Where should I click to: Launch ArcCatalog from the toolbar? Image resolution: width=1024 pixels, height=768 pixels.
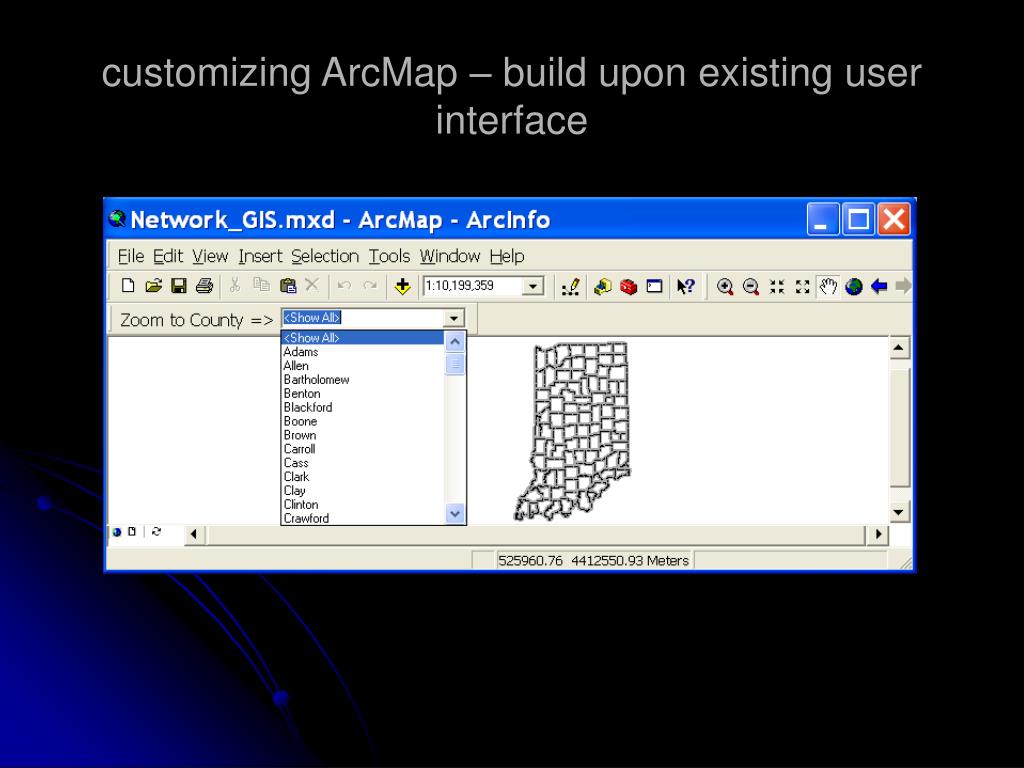point(603,287)
